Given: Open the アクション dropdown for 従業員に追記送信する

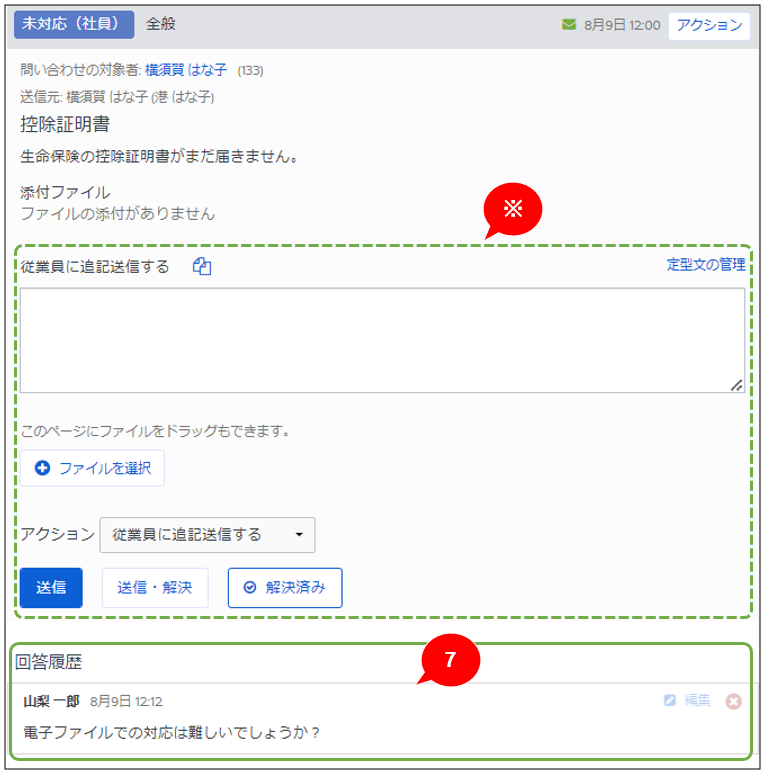Looking at the screenshot, I should click(207, 535).
